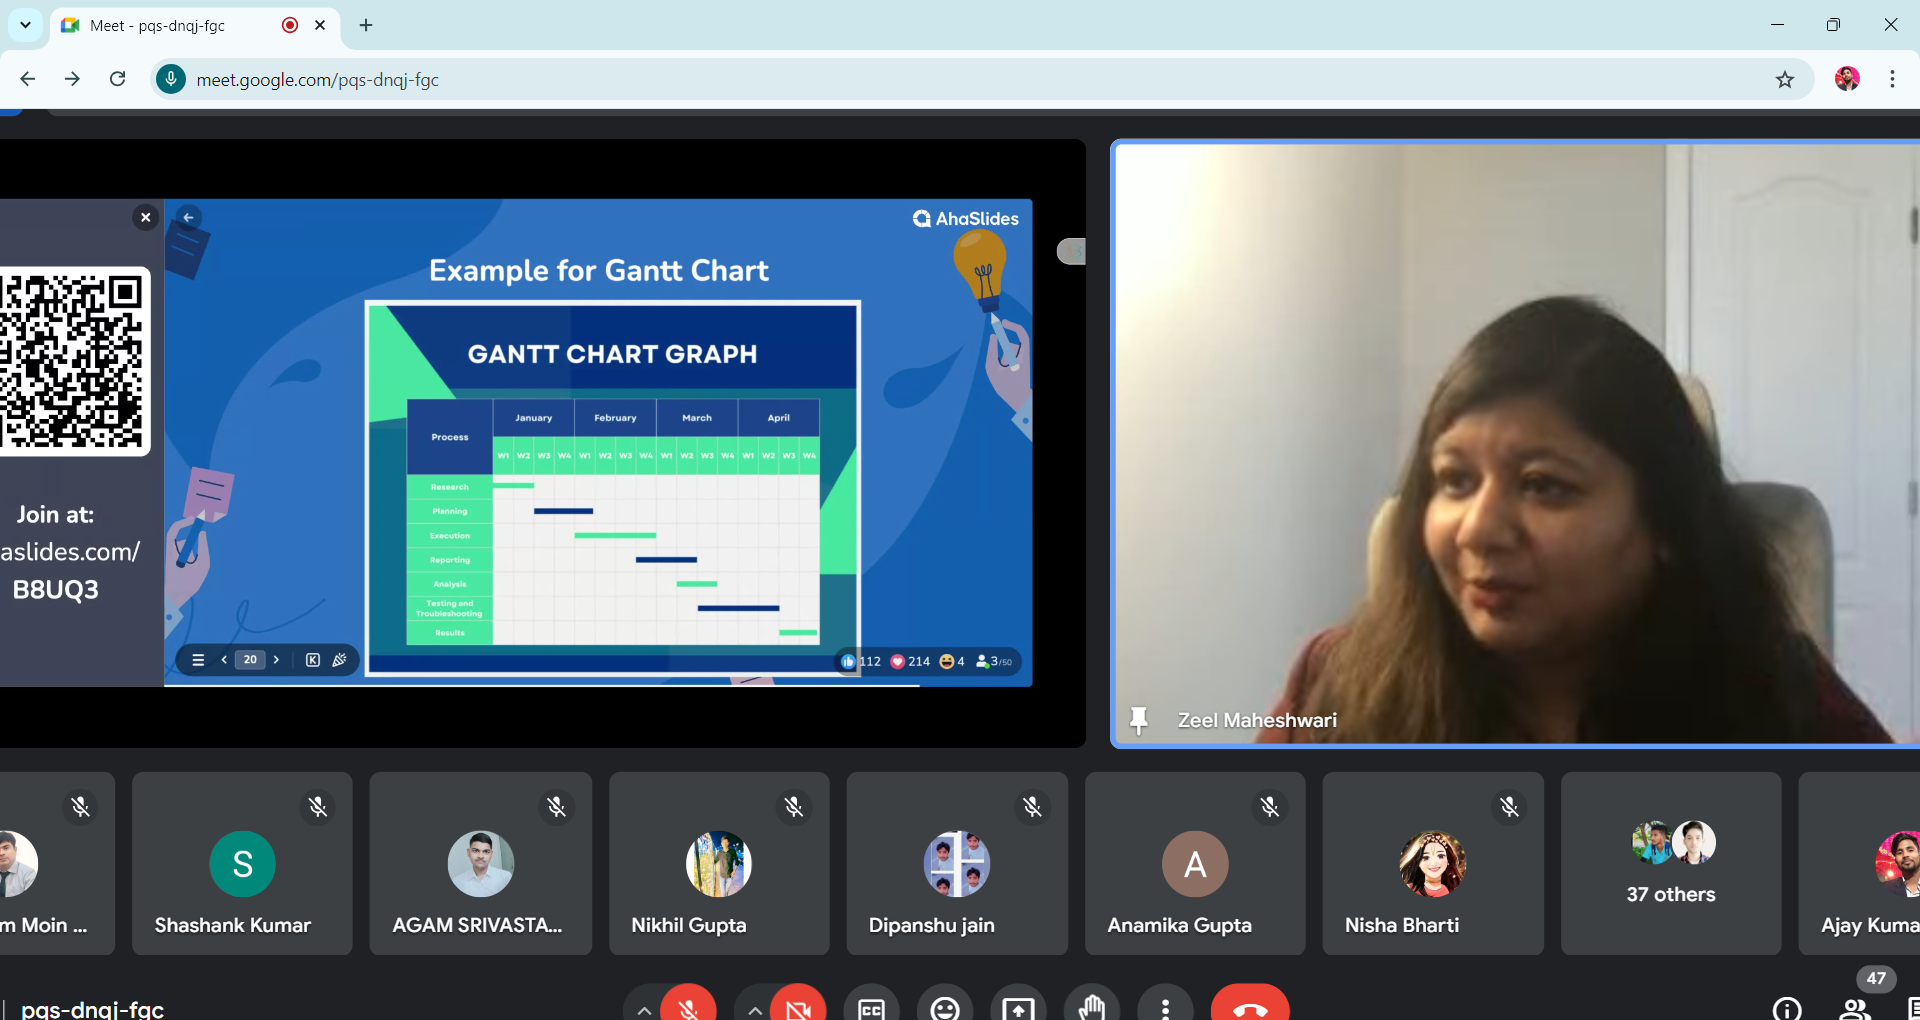
Task: Click the Chrome reload page button
Action: point(118,80)
